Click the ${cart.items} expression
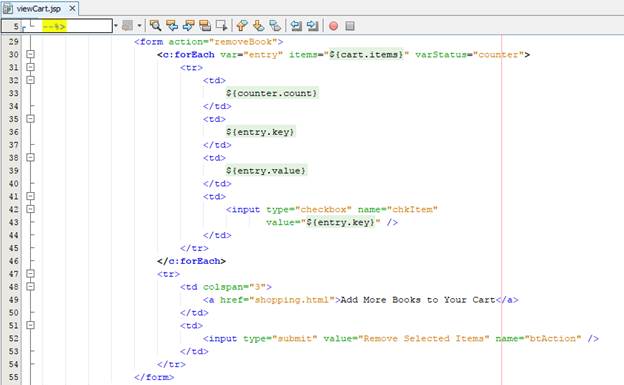The width and height of the screenshot is (624, 385). tap(366, 55)
